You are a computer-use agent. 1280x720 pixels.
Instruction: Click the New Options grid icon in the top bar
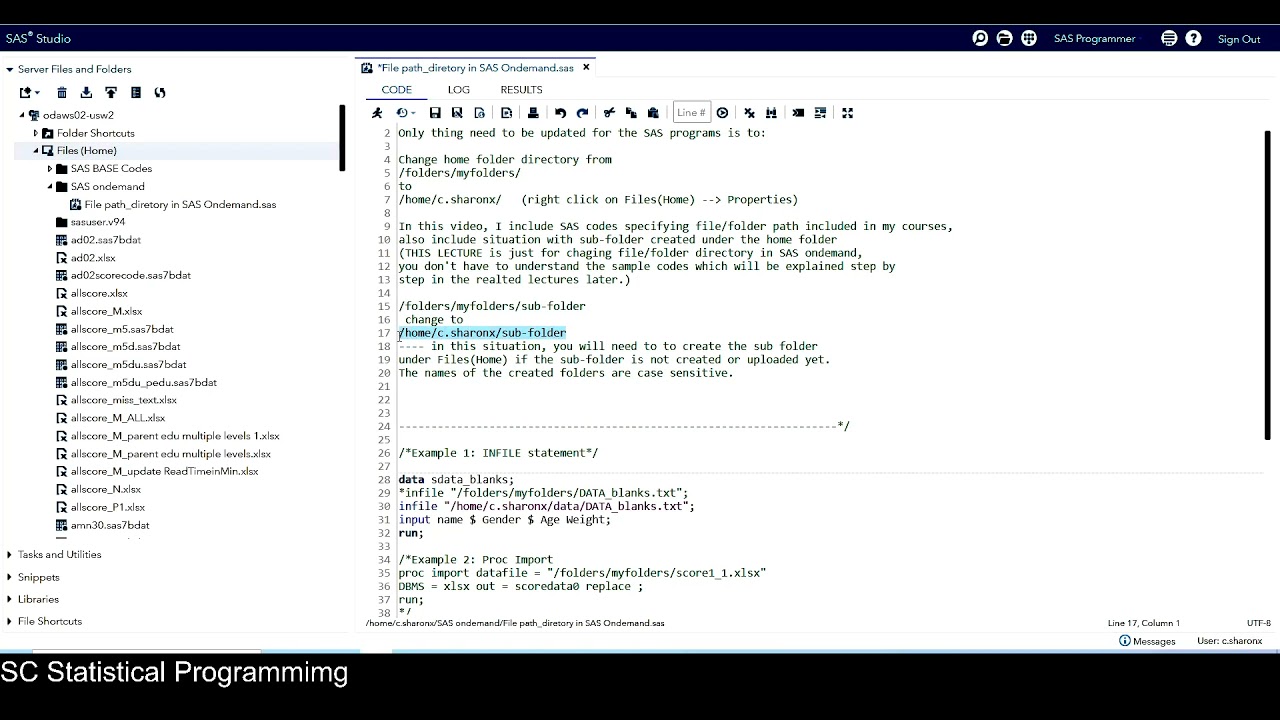tap(1029, 38)
